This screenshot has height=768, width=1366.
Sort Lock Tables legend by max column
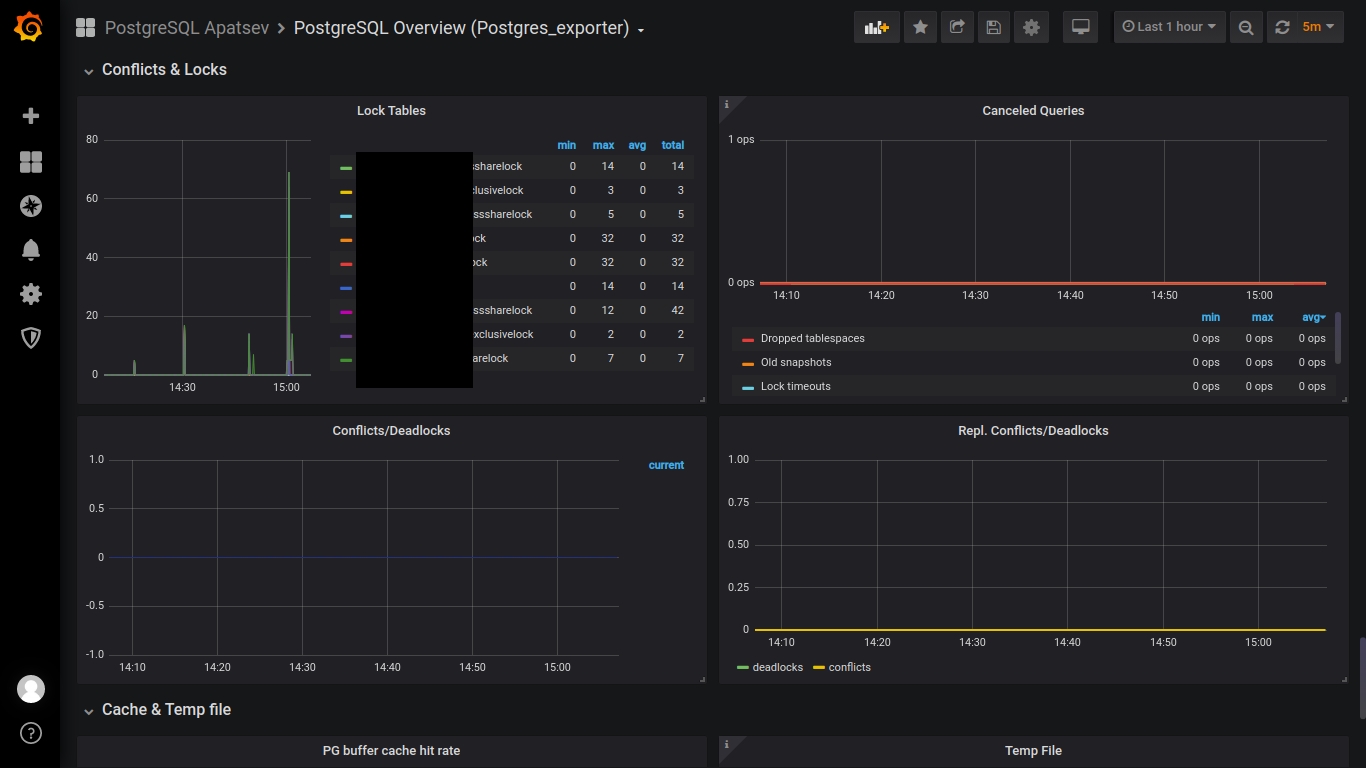pyautogui.click(x=603, y=145)
